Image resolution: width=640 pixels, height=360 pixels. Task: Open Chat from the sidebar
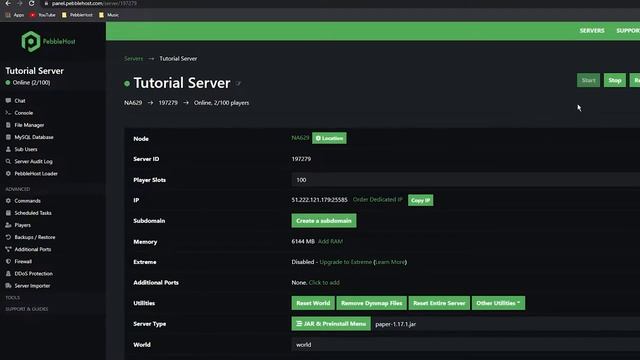point(20,100)
